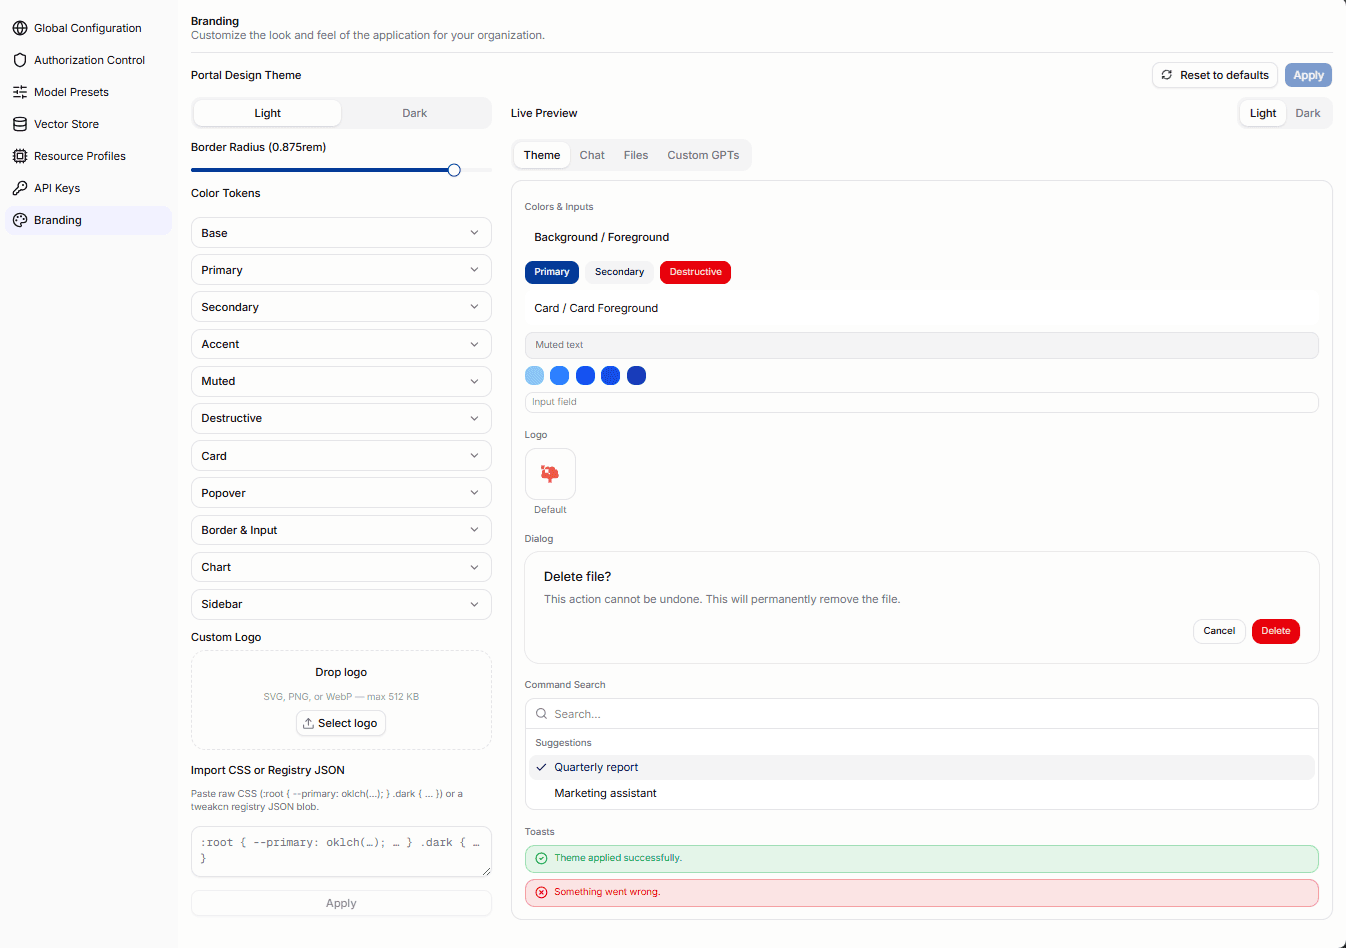Click Cancel in Delete file dialog
Image resolution: width=1346 pixels, height=948 pixels.
coord(1219,631)
